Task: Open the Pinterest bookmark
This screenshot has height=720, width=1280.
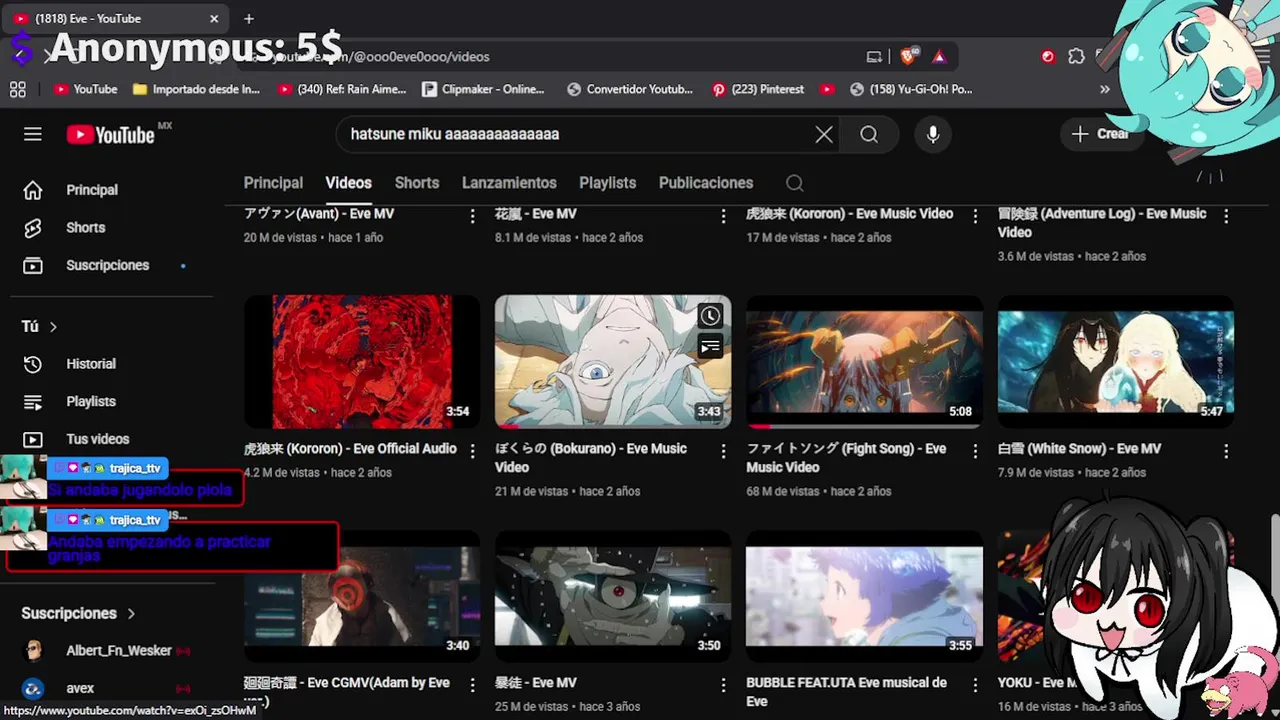Action: (x=758, y=89)
